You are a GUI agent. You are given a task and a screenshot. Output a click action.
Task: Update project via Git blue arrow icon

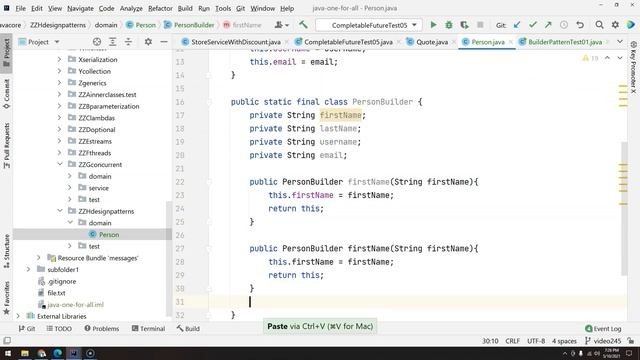coord(517,25)
